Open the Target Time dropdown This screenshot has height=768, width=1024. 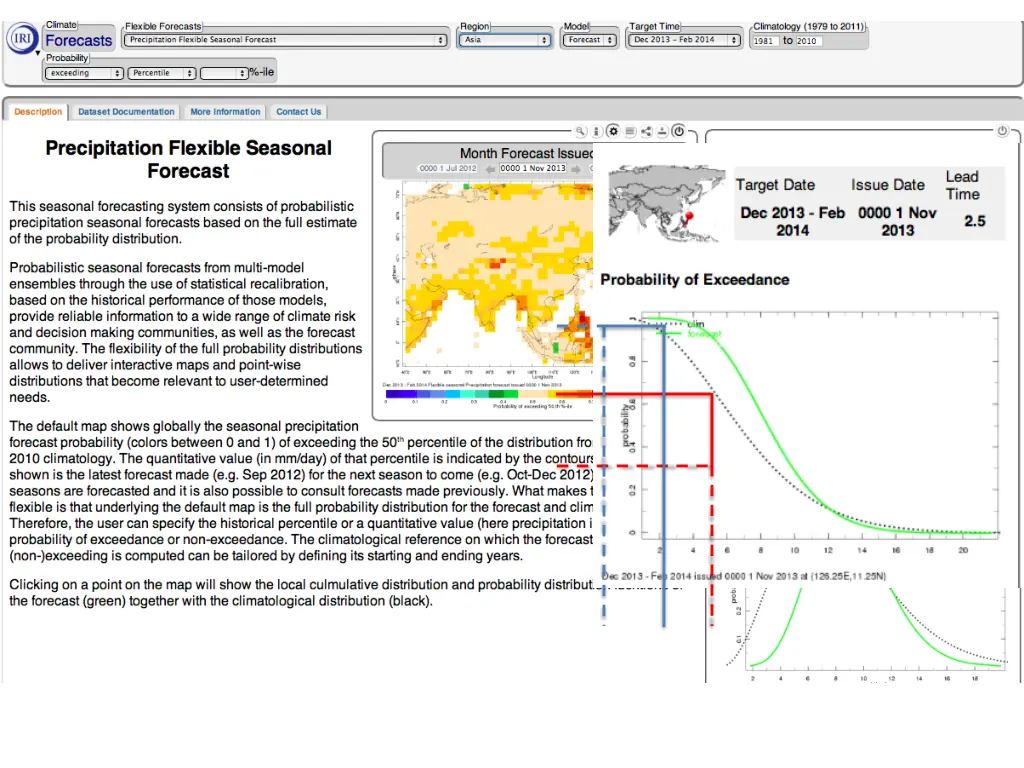[684, 40]
